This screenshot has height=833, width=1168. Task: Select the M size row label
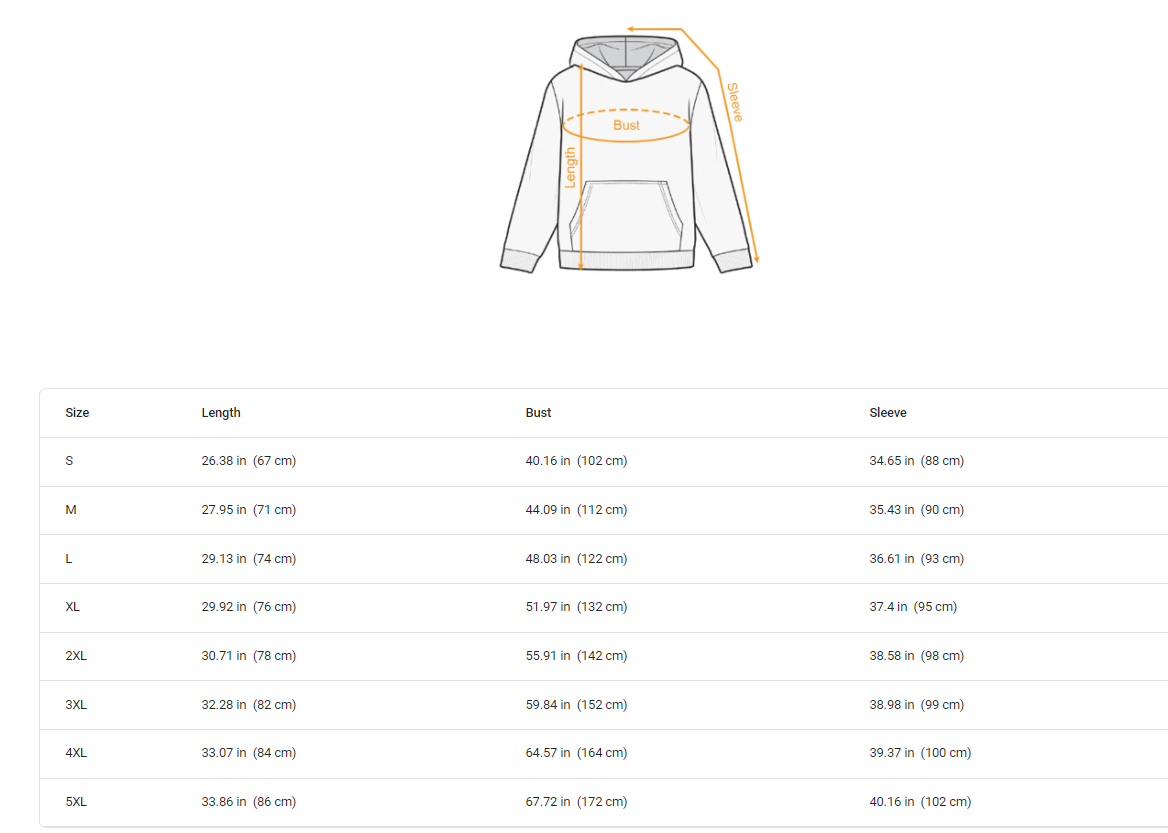click(71, 510)
